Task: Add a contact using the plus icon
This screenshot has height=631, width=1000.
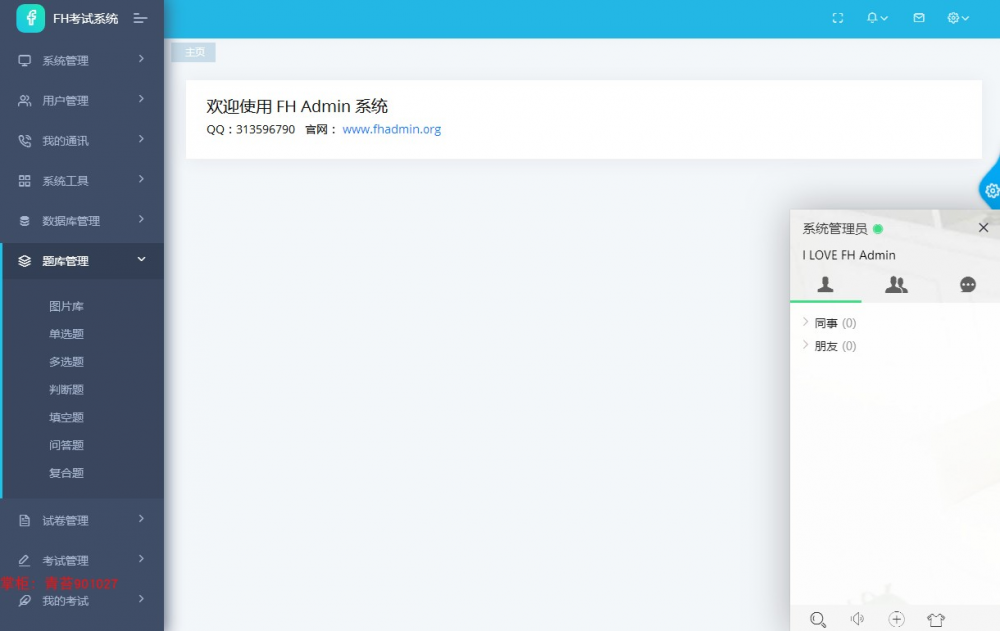Action: click(896, 618)
